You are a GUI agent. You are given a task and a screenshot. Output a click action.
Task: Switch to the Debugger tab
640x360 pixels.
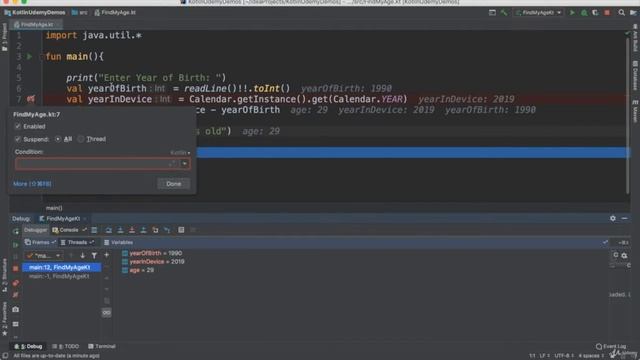(36, 230)
